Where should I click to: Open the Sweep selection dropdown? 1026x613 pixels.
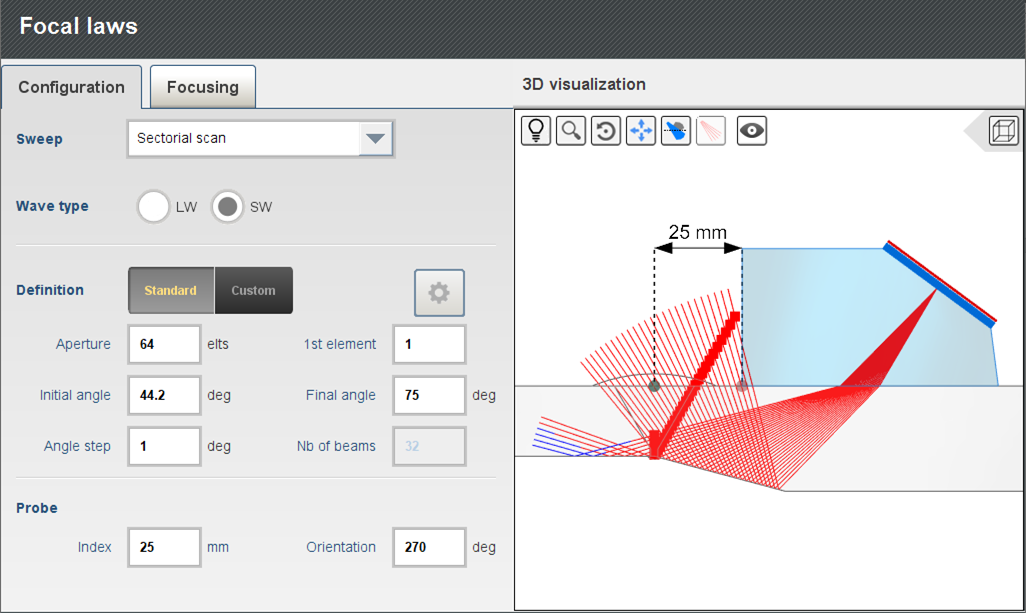(260, 138)
